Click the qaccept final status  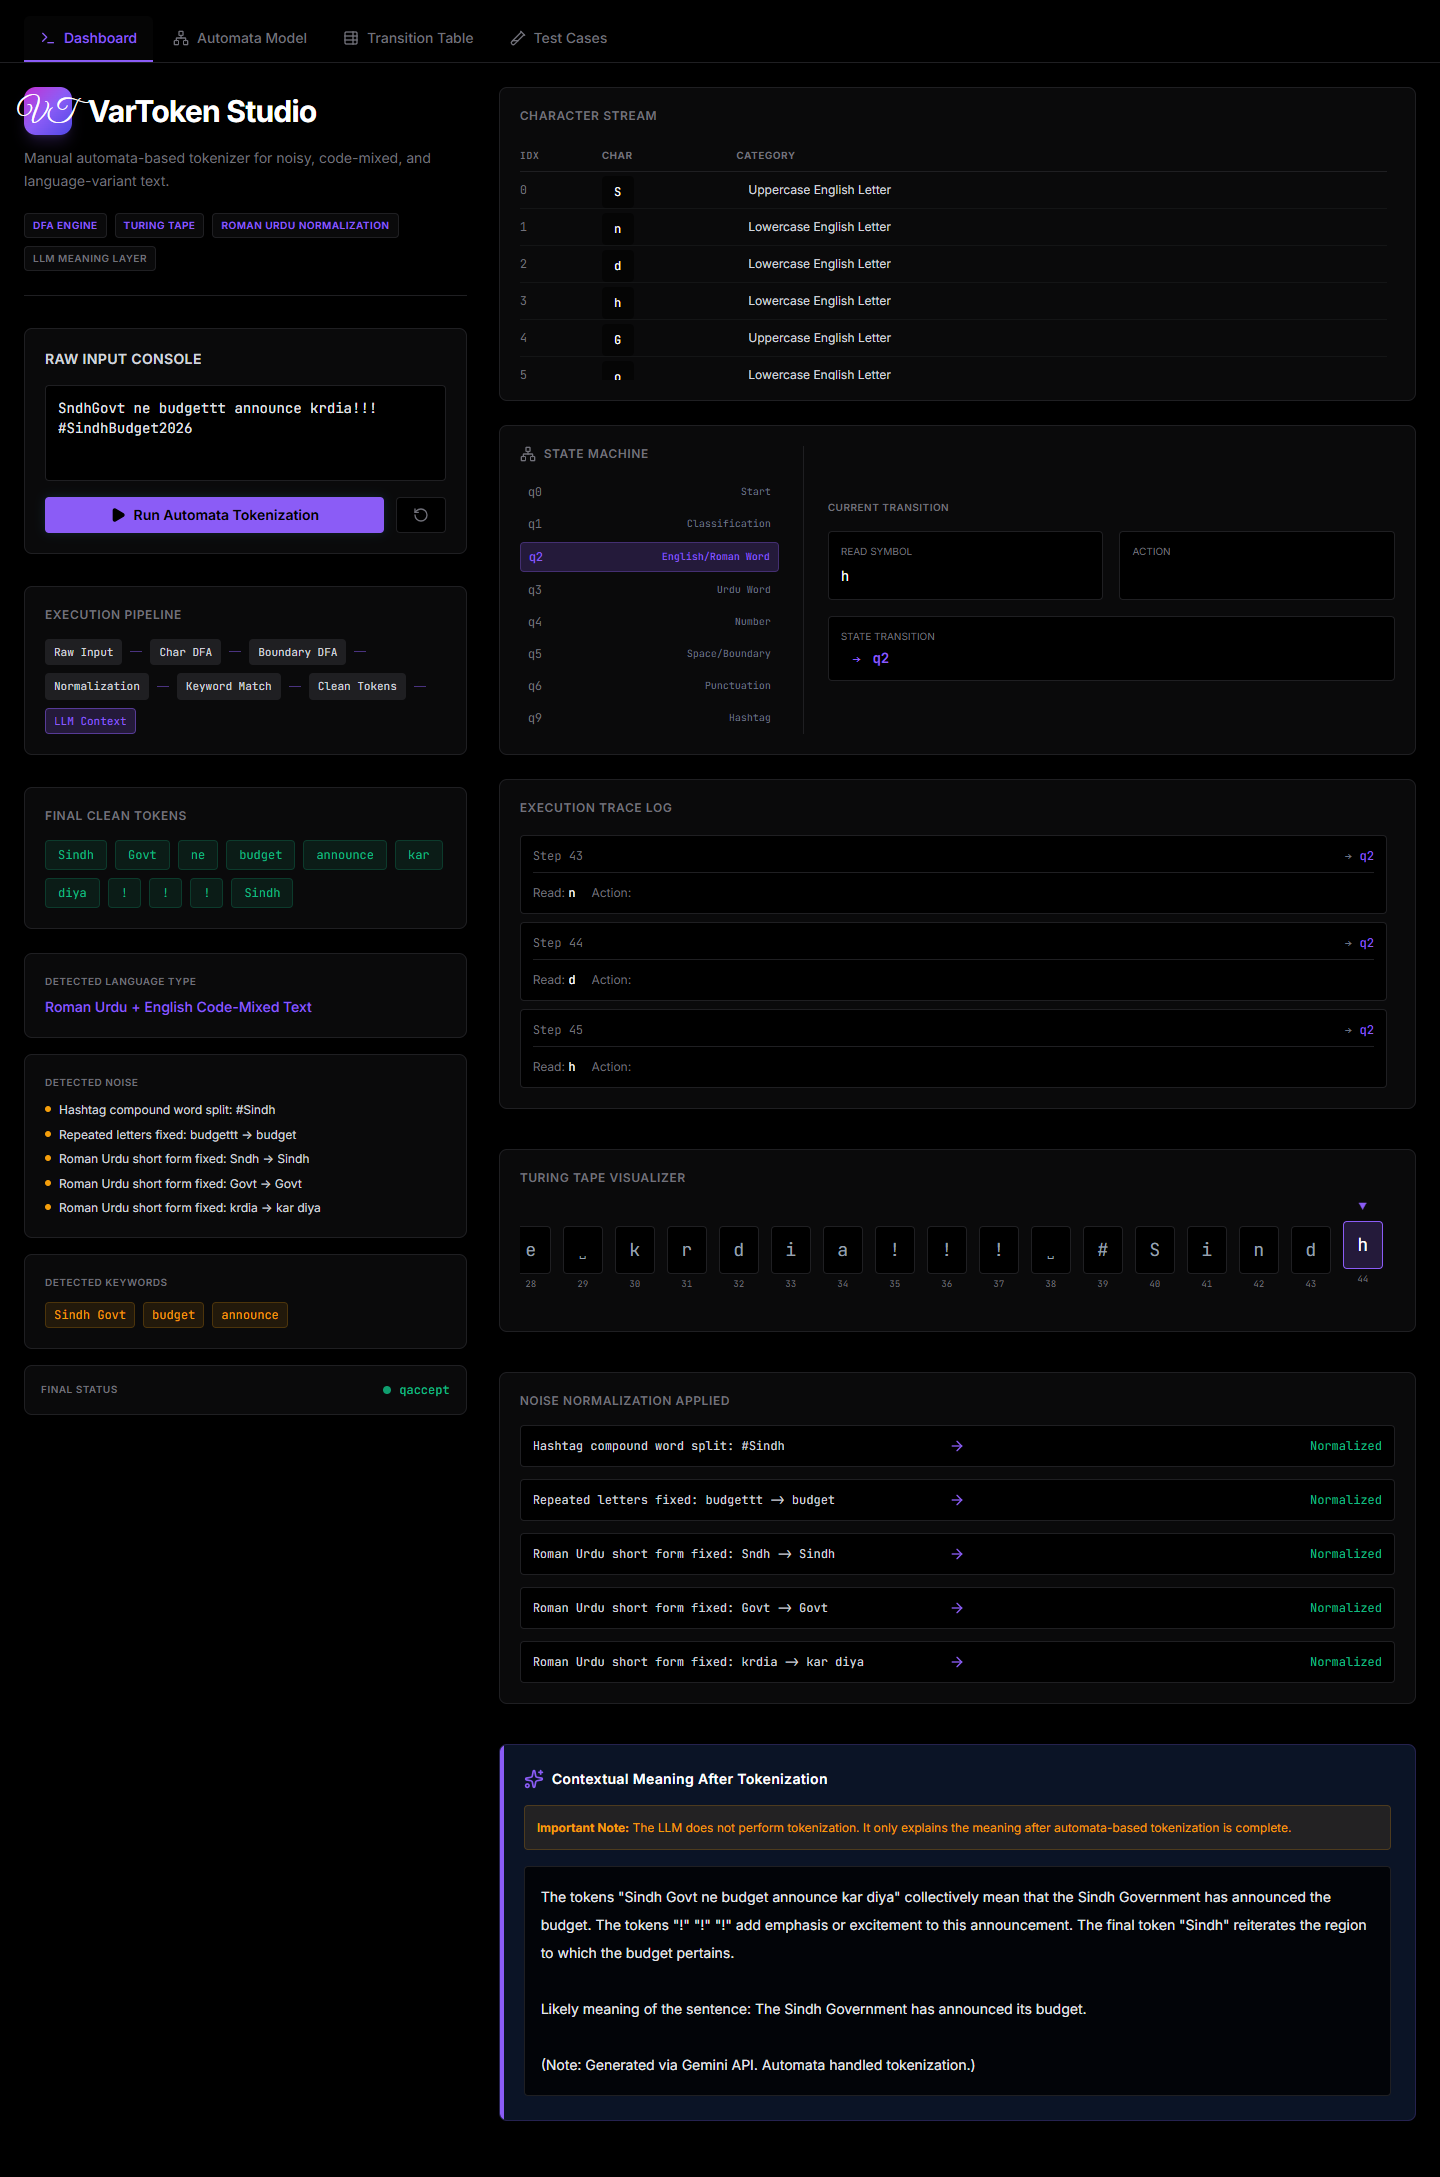point(416,1390)
